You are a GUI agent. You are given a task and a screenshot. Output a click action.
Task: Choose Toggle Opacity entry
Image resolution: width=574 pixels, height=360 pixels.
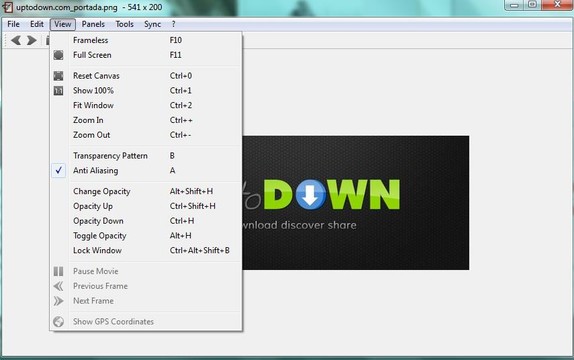[146, 235]
